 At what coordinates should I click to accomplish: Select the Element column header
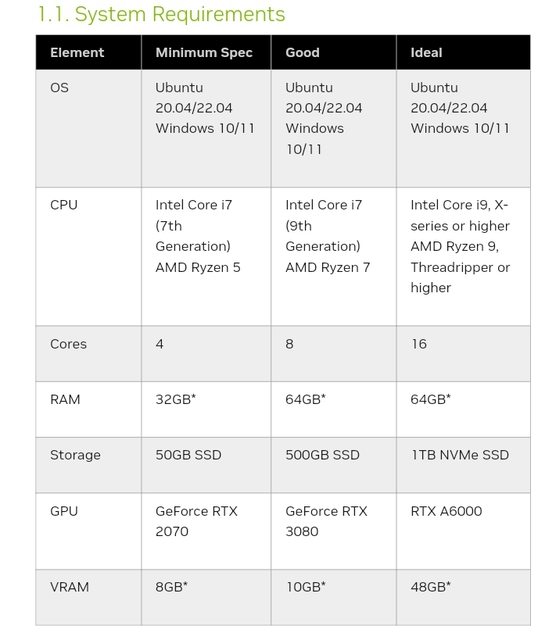point(77,53)
